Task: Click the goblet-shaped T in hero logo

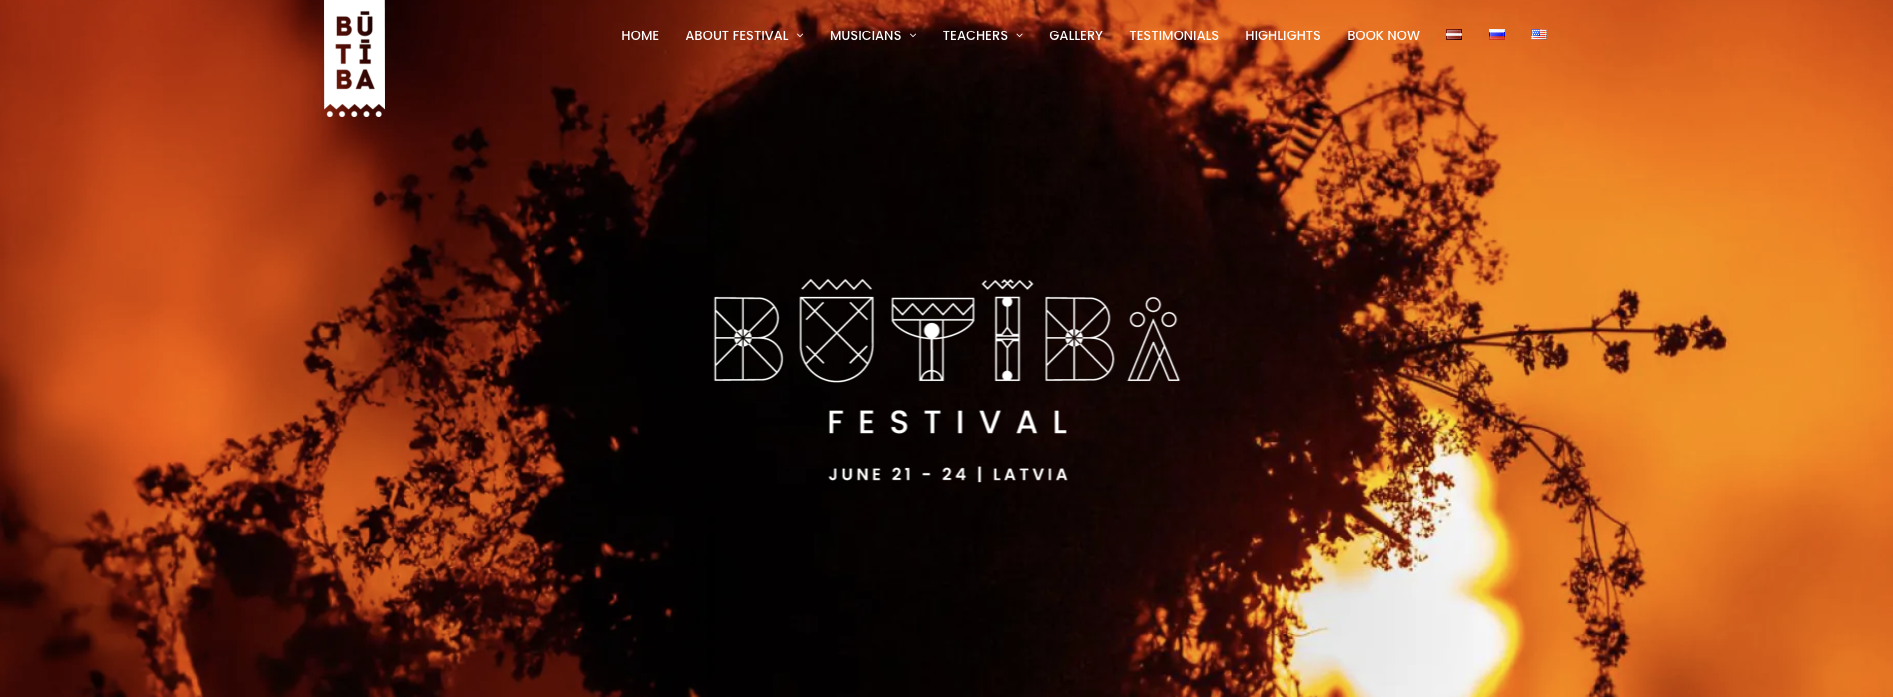Action: [x=932, y=339]
